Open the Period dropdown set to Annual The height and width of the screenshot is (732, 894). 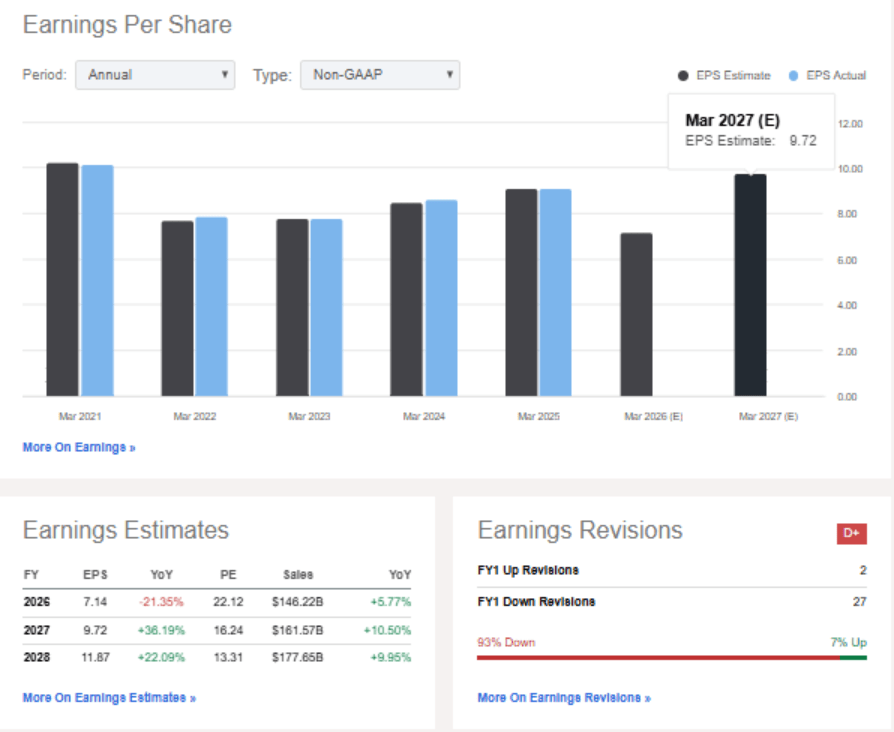(155, 75)
